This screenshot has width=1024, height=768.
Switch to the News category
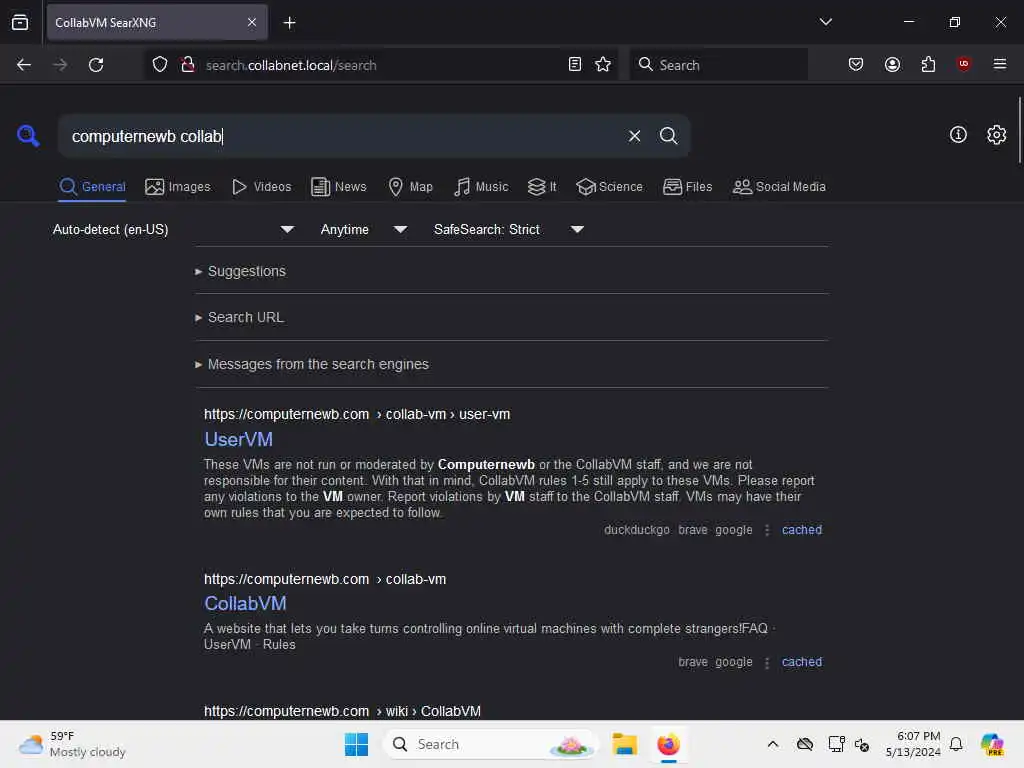(x=338, y=187)
